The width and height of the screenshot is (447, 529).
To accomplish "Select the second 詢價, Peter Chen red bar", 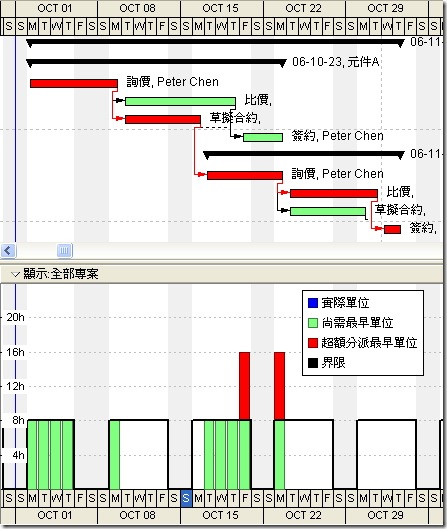I will click(245, 175).
